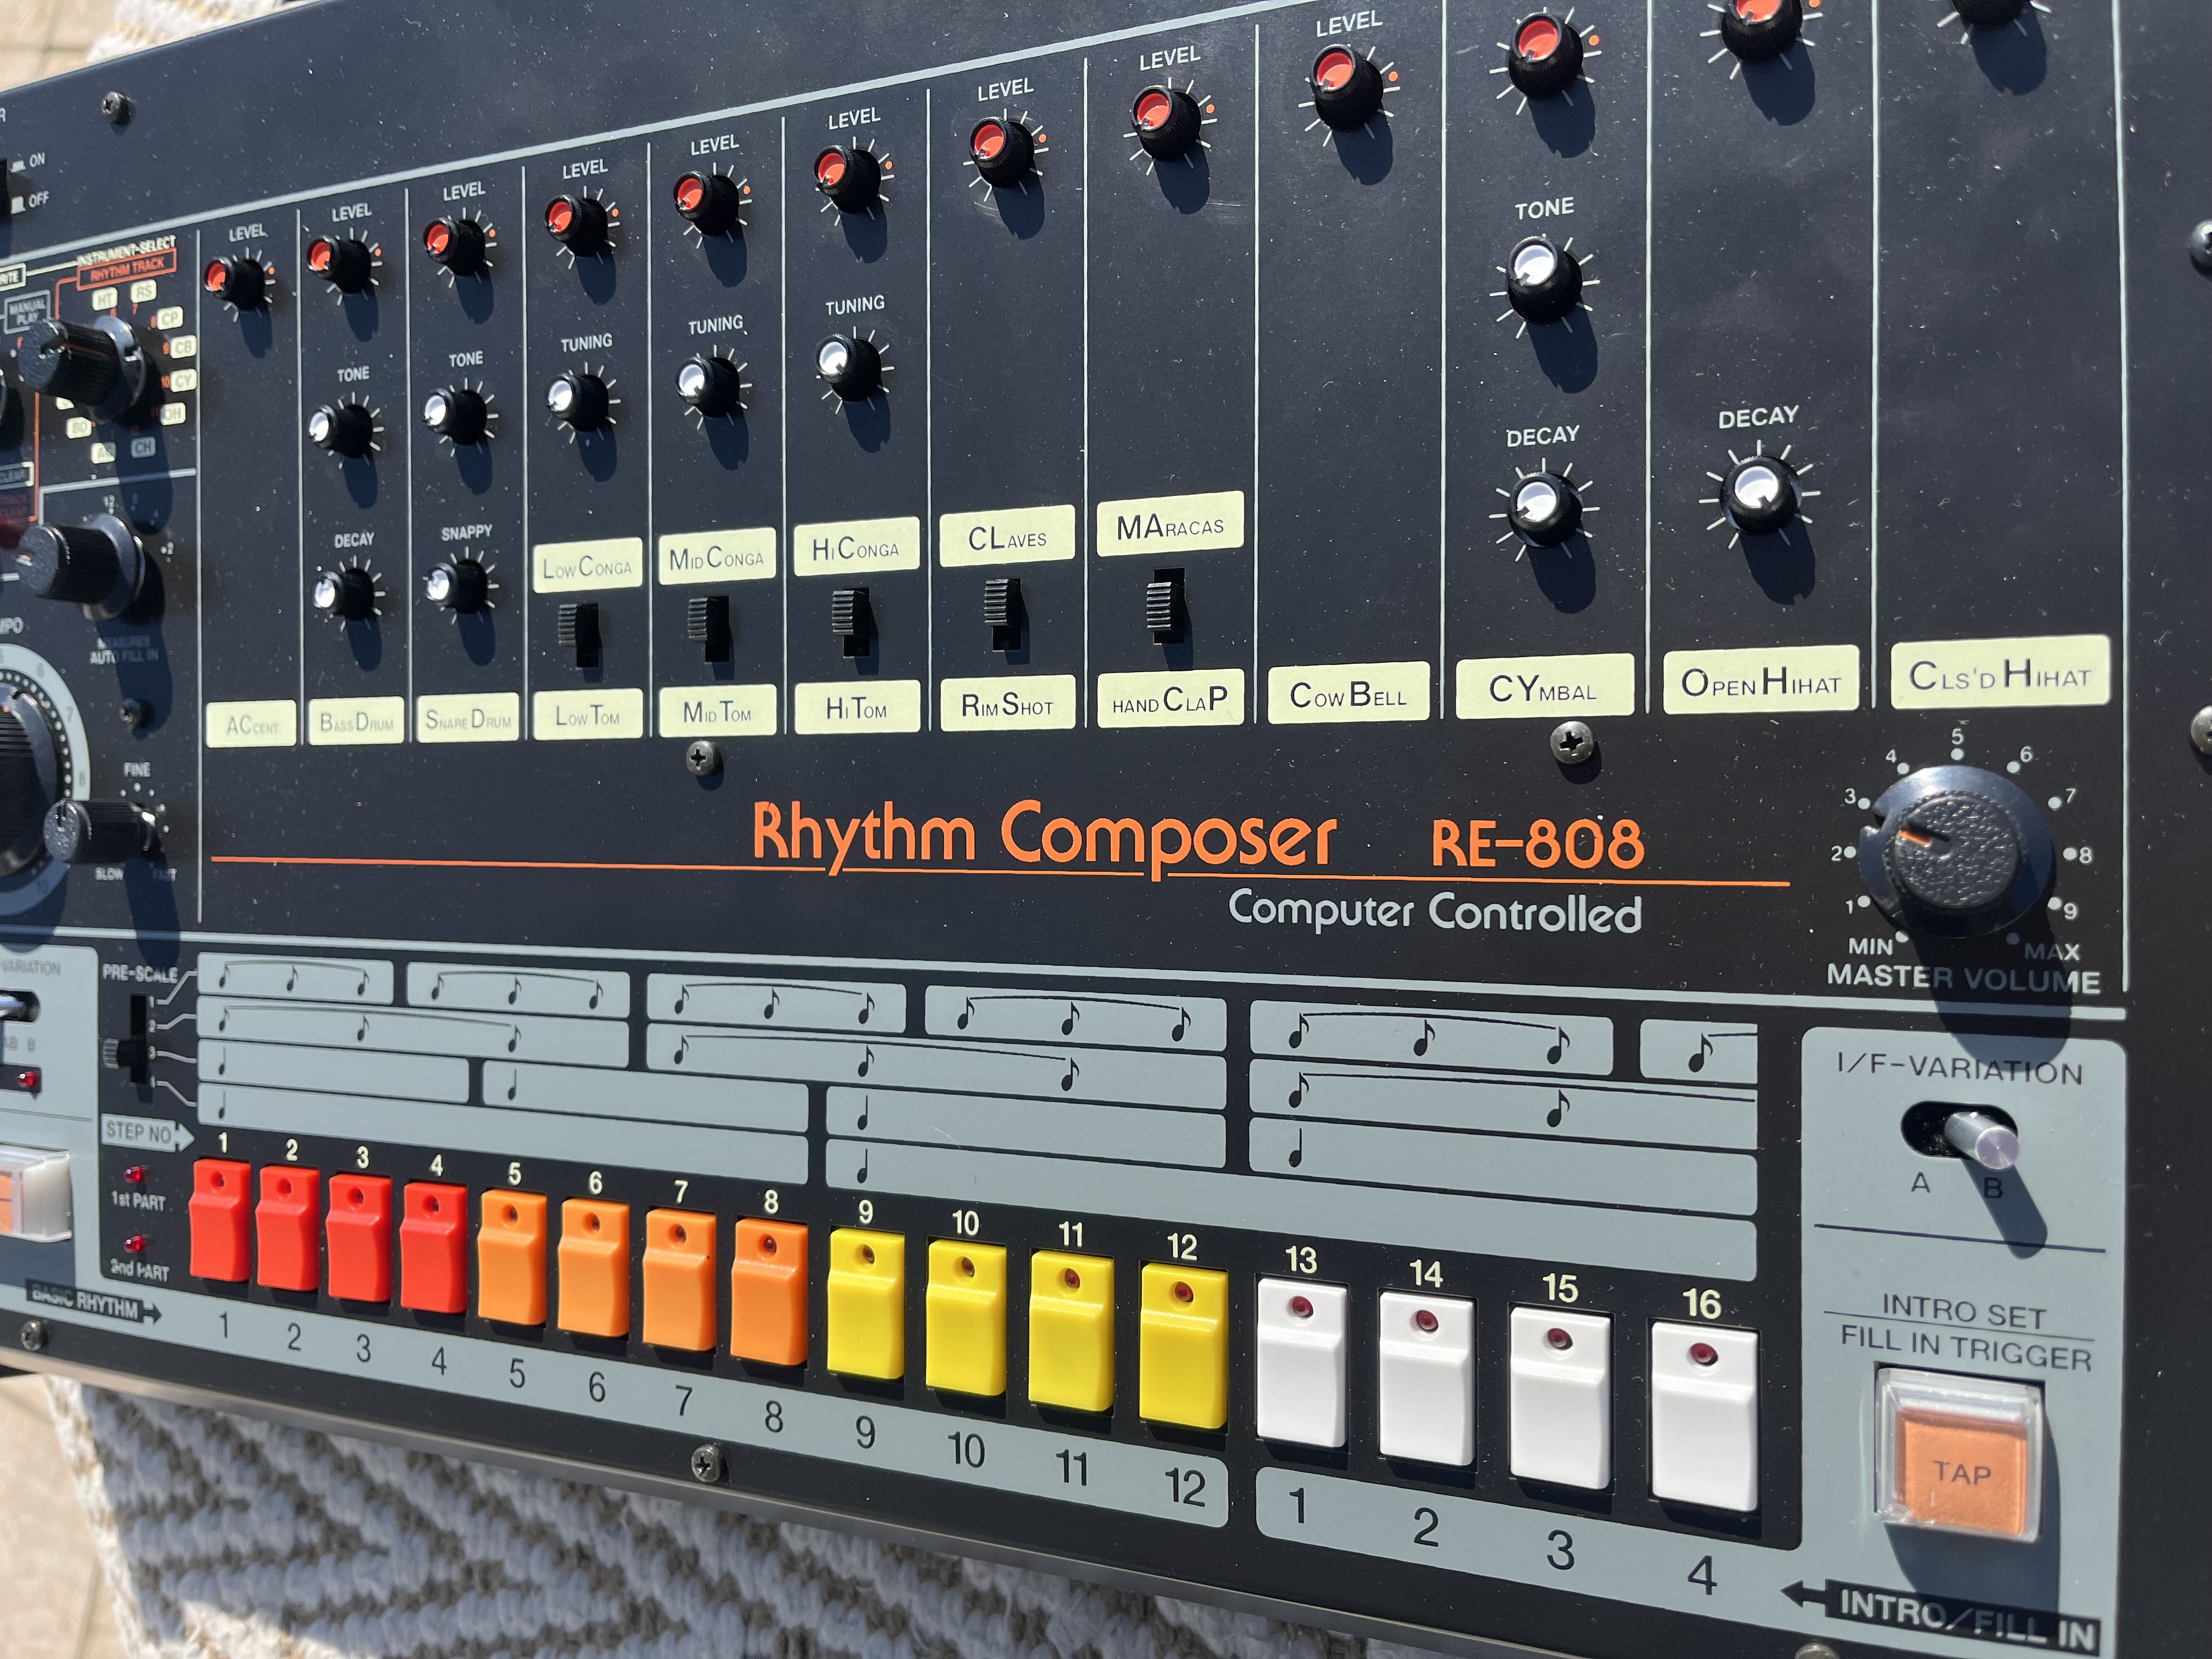Click the 'Maracas' label
The height and width of the screenshot is (1659, 2212).
(1170, 524)
